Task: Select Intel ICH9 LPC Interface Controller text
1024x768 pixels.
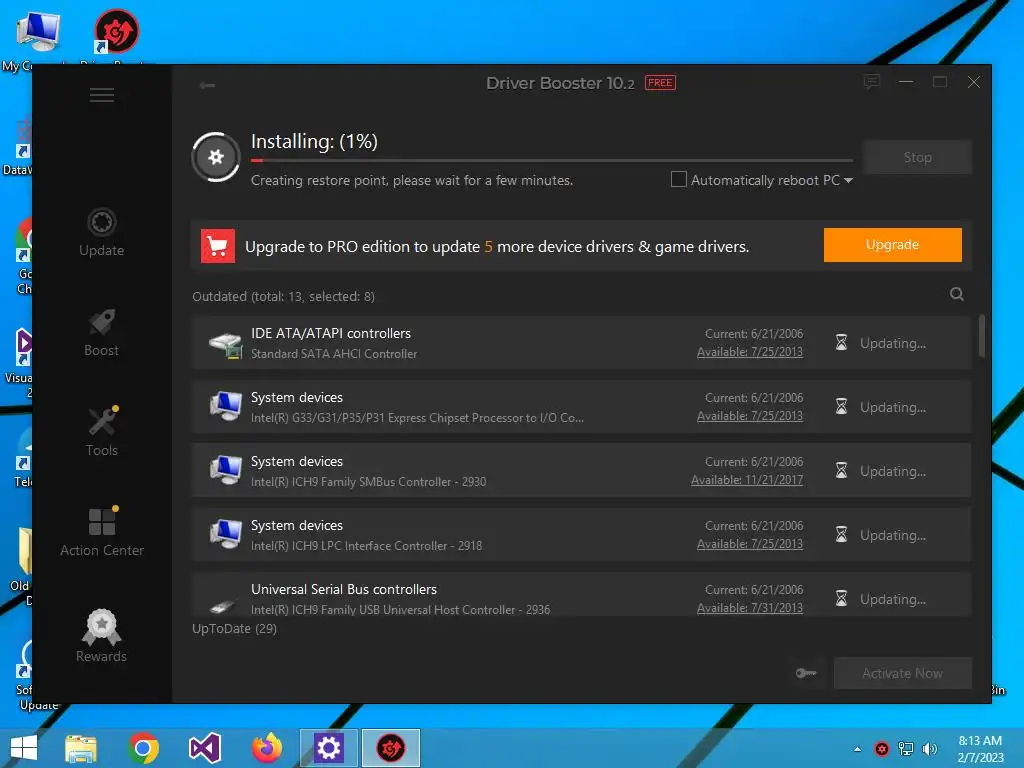Action: (x=366, y=546)
